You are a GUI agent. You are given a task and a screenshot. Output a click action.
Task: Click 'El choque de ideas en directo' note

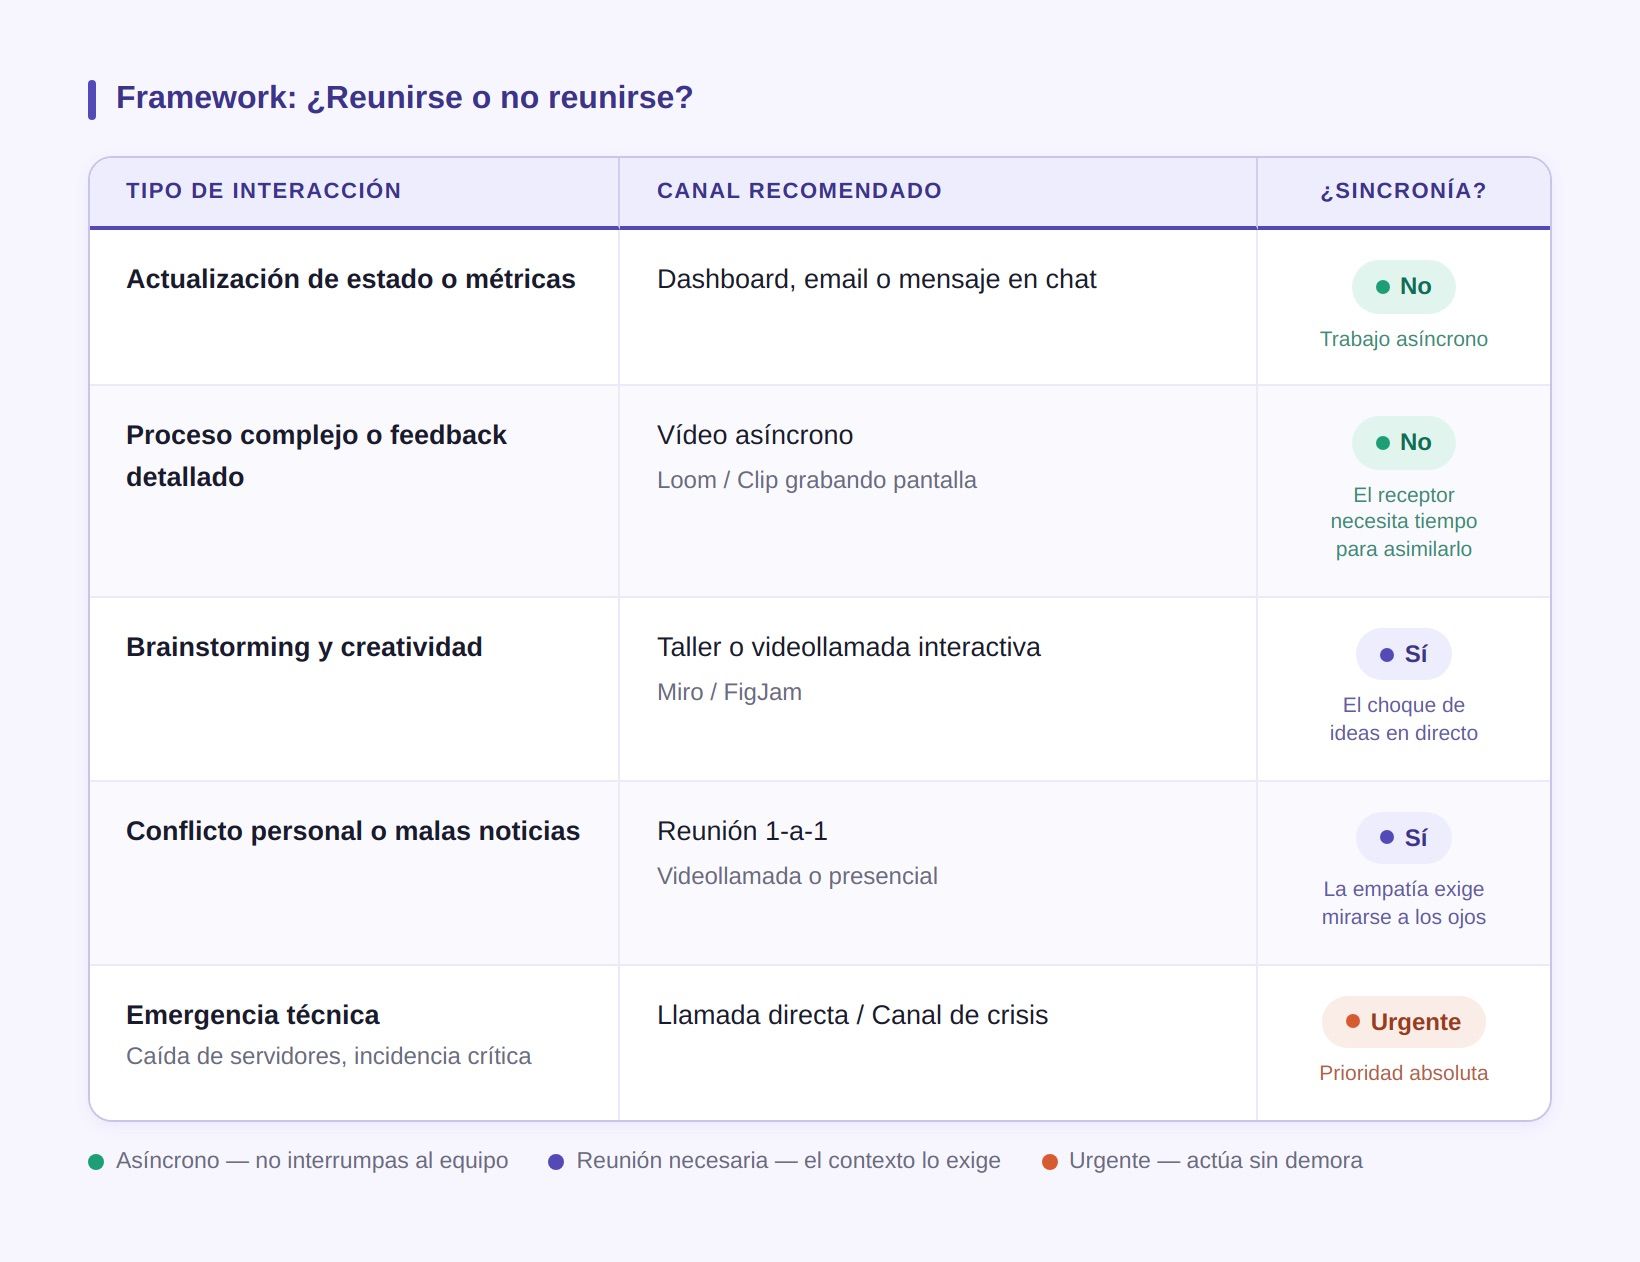coord(1403,719)
